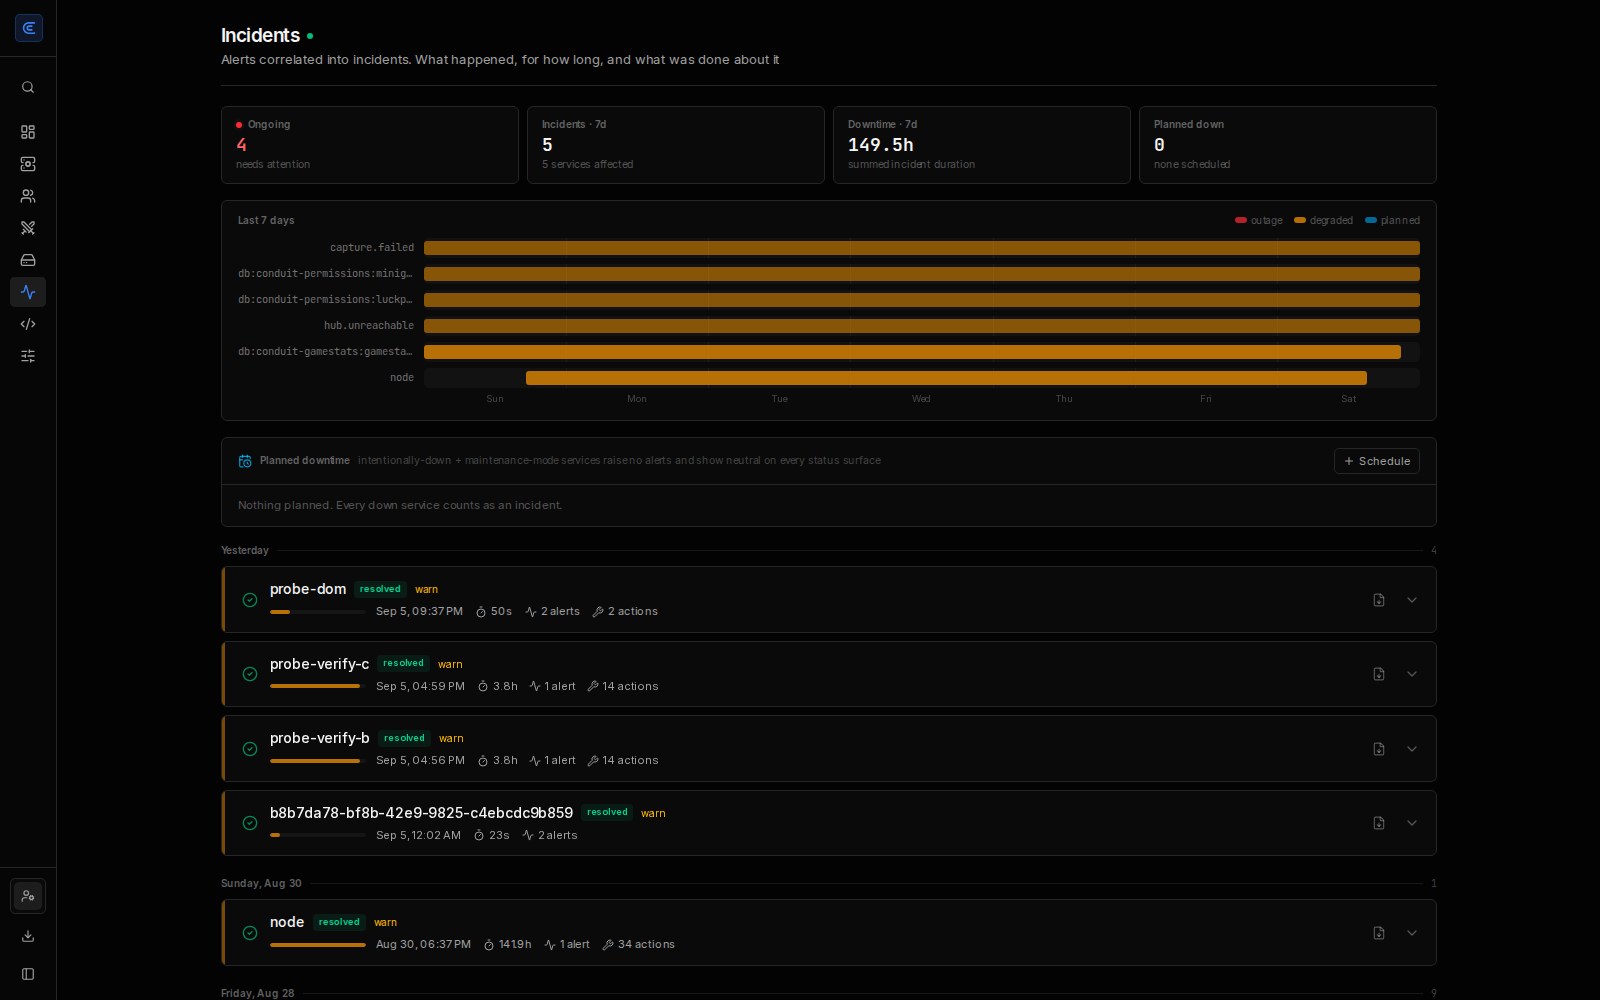Screen dimensions: 1600x1000
Task: Click the node timeline bar
Action: pos(946,378)
